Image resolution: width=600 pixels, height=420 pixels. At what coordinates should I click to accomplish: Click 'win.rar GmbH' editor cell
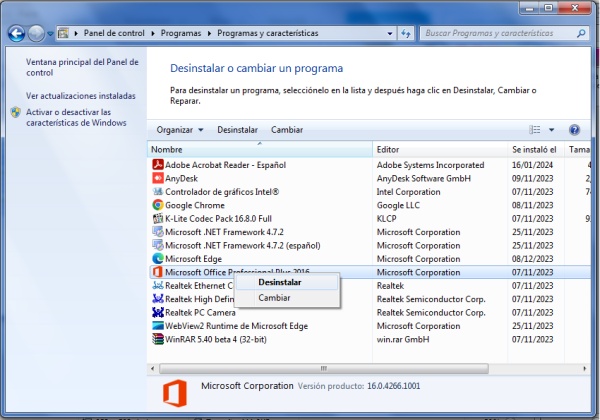pyautogui.click(x=403, y=339)
